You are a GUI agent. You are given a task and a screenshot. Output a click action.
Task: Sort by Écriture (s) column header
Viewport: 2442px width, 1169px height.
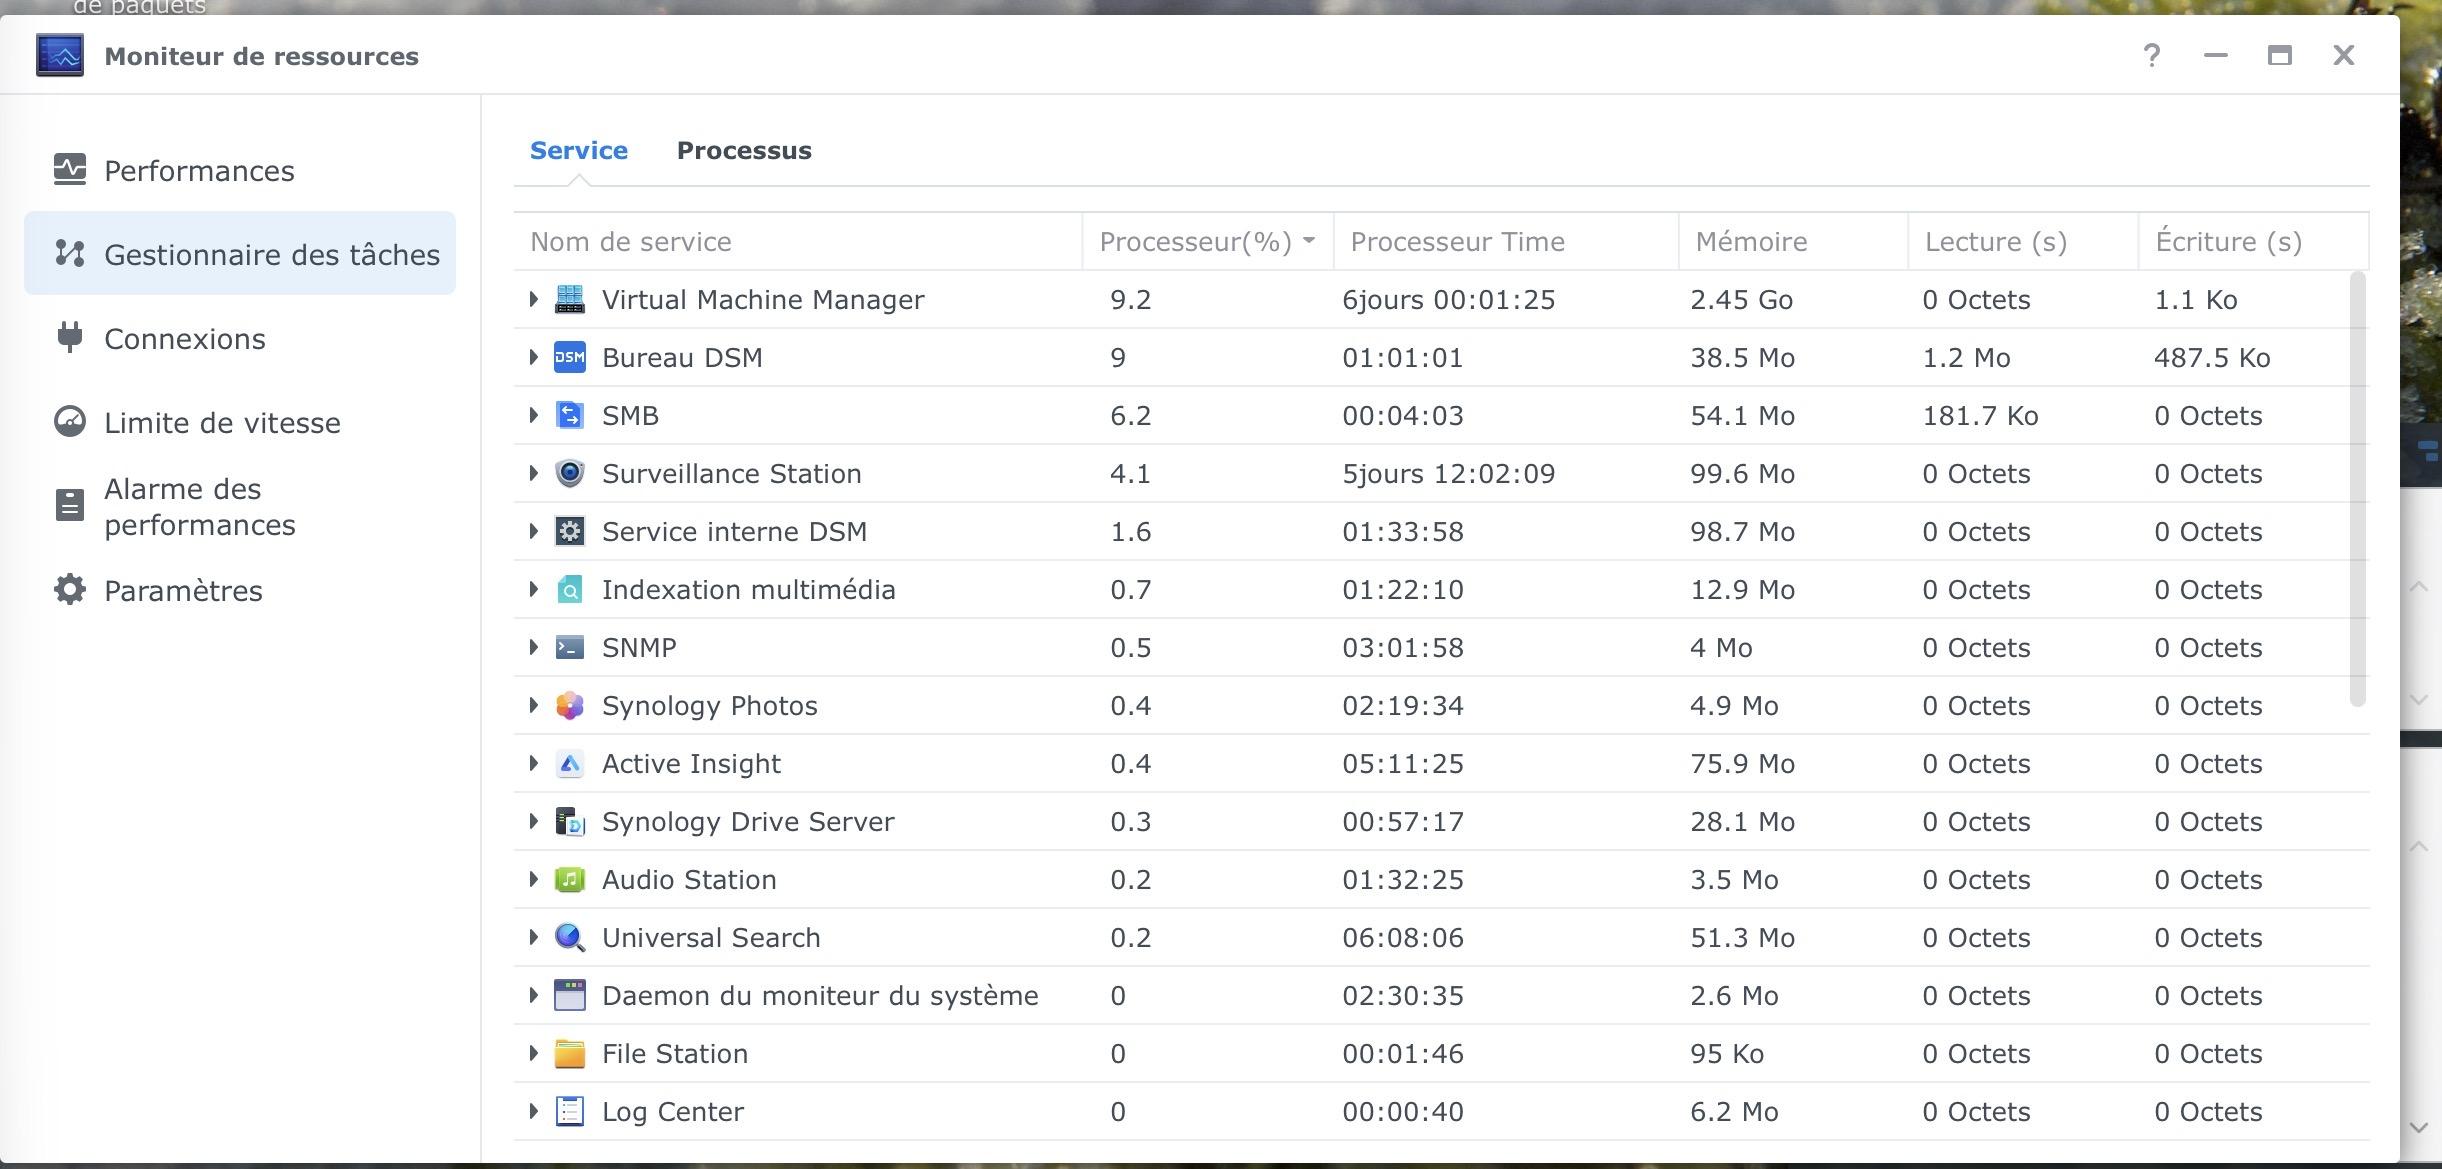click(2253, 241)
